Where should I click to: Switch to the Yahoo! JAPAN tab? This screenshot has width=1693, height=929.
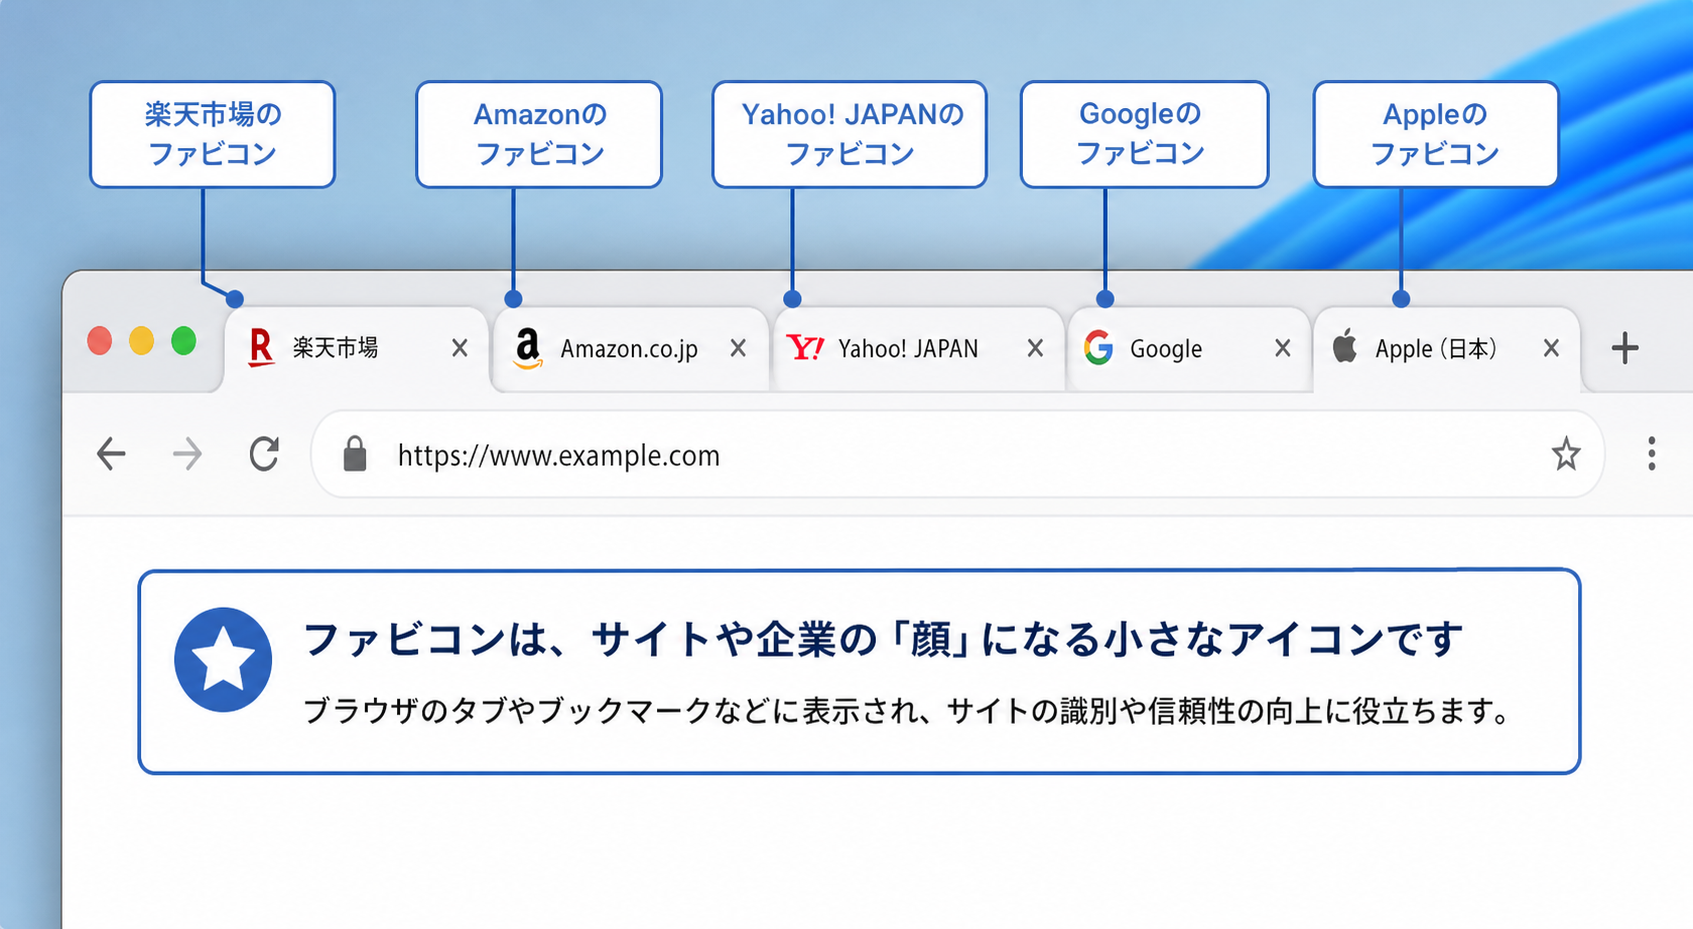click(919, 349)
